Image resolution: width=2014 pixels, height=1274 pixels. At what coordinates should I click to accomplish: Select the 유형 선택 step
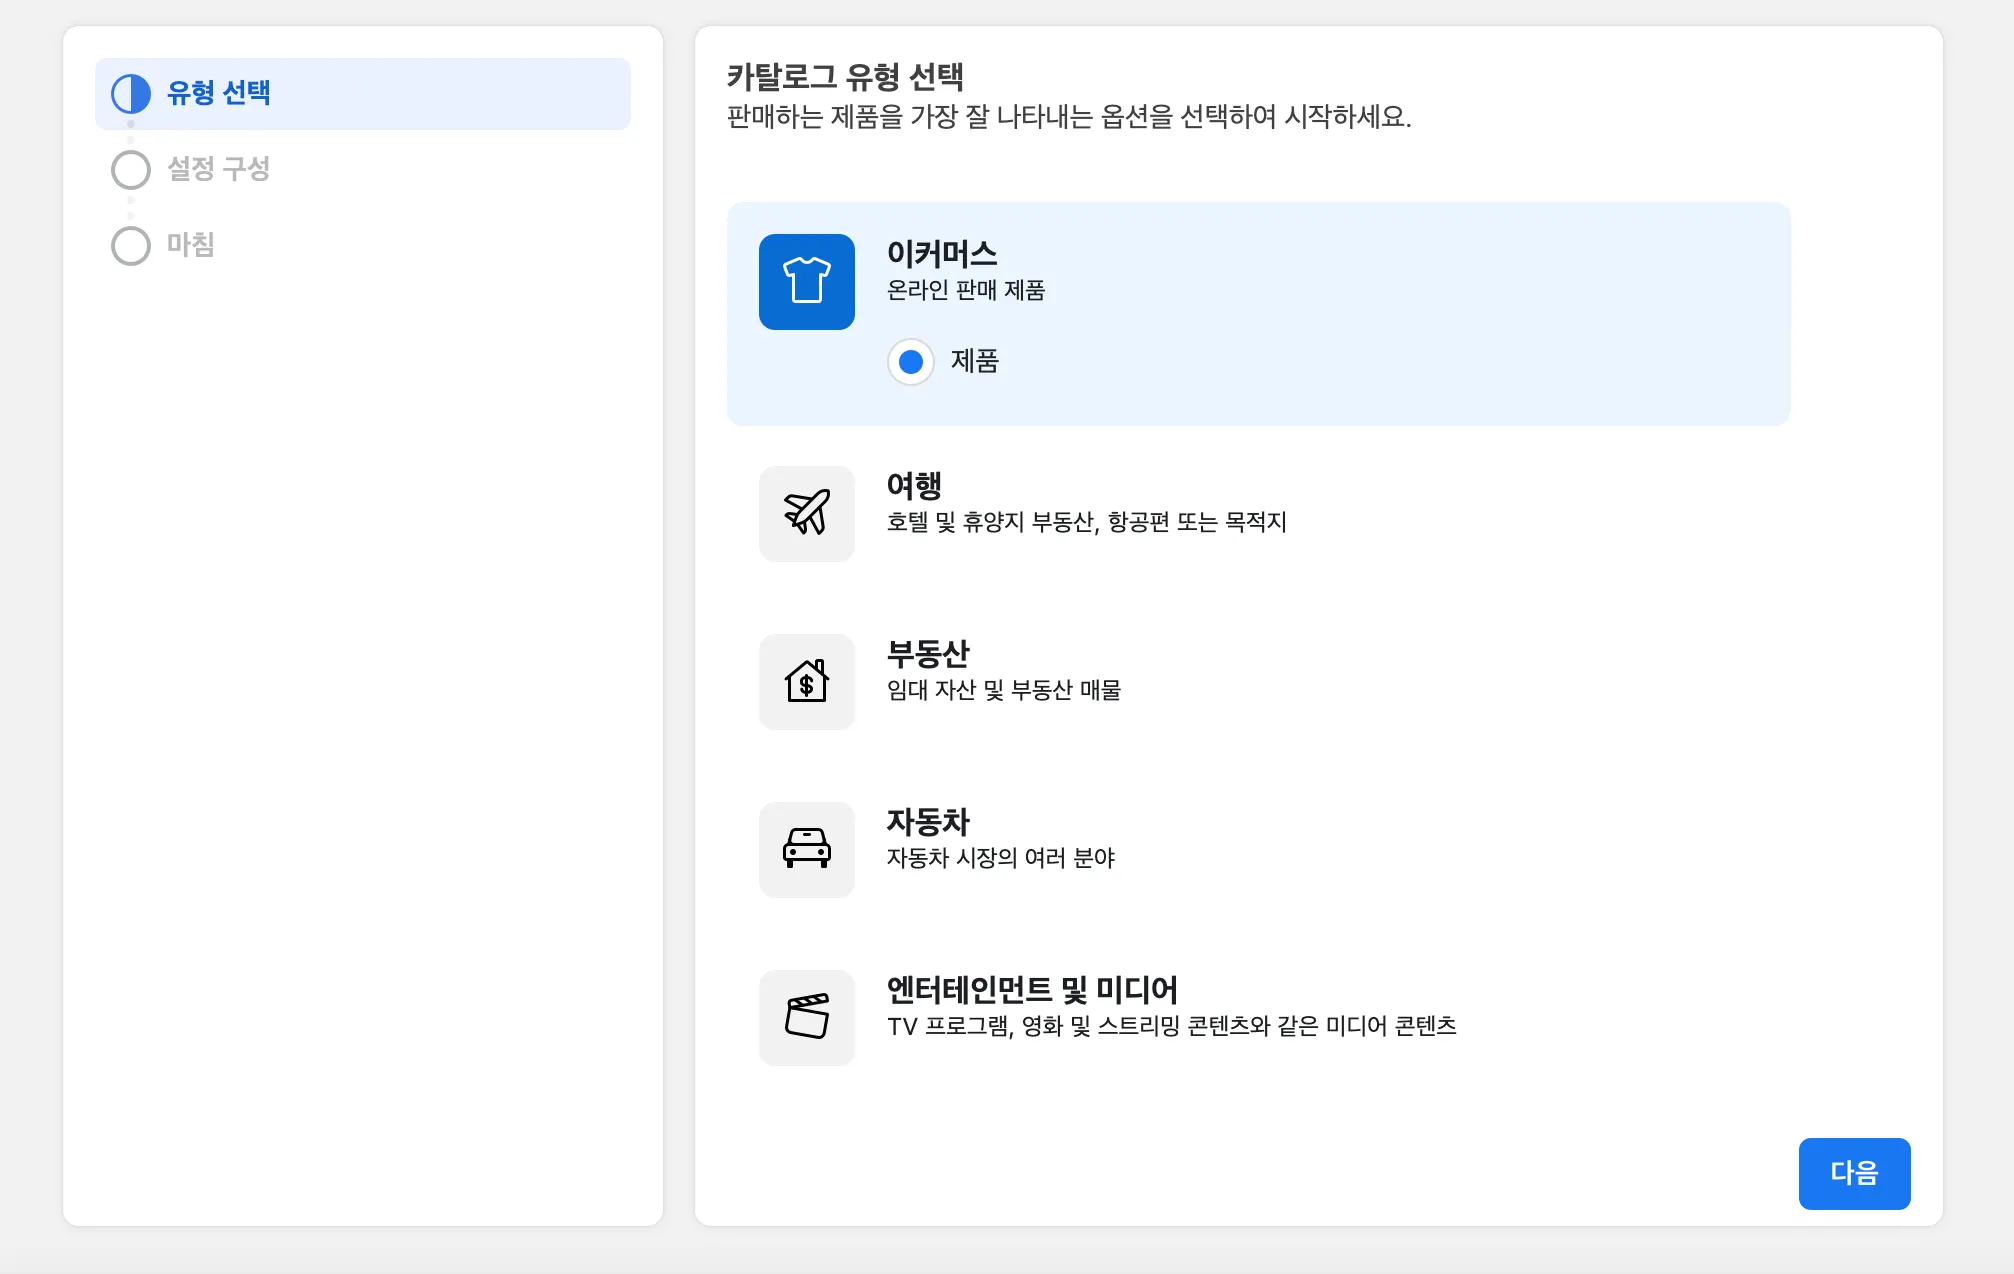point(219,93)
